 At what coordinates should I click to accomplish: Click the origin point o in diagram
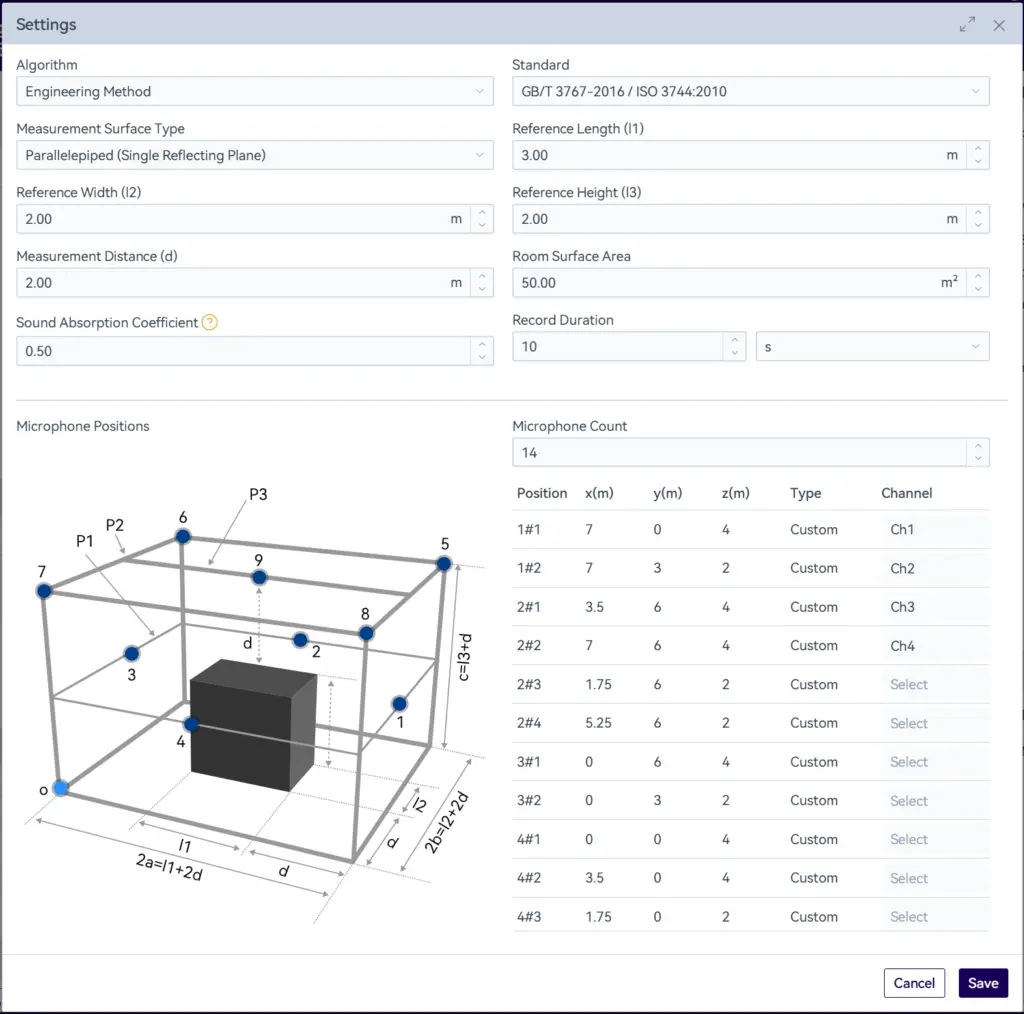[x=61, y=789]
